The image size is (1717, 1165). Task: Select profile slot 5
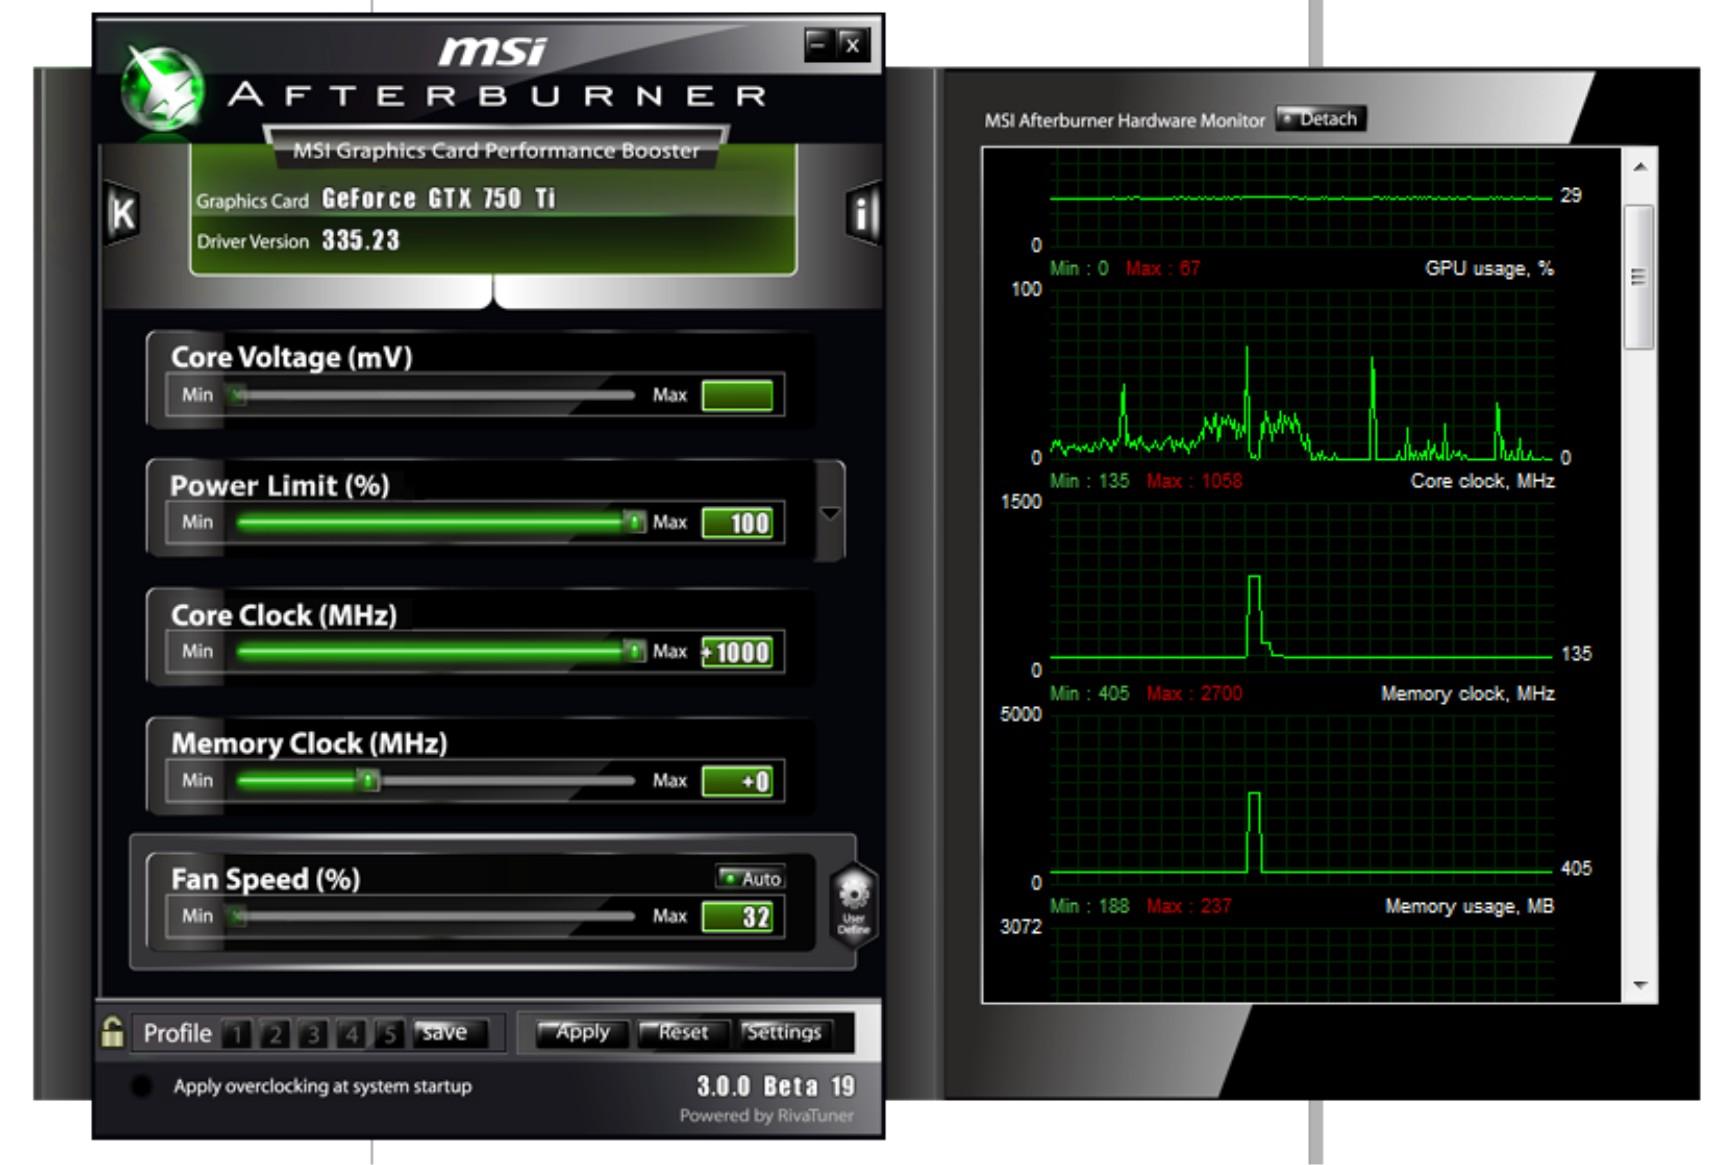tap(388, 1034)
